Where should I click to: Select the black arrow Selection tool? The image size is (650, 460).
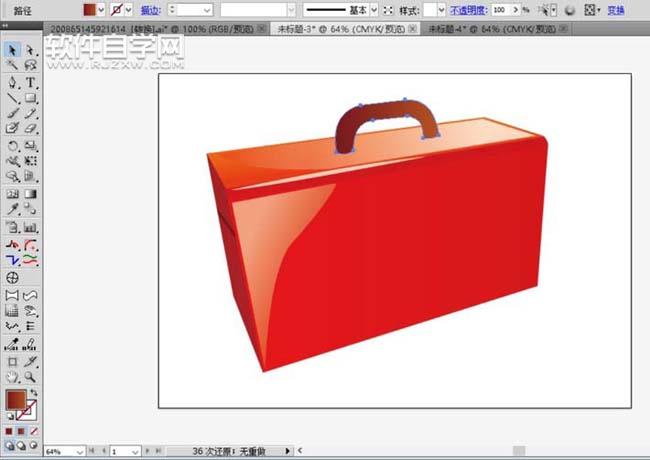[13, 50]
